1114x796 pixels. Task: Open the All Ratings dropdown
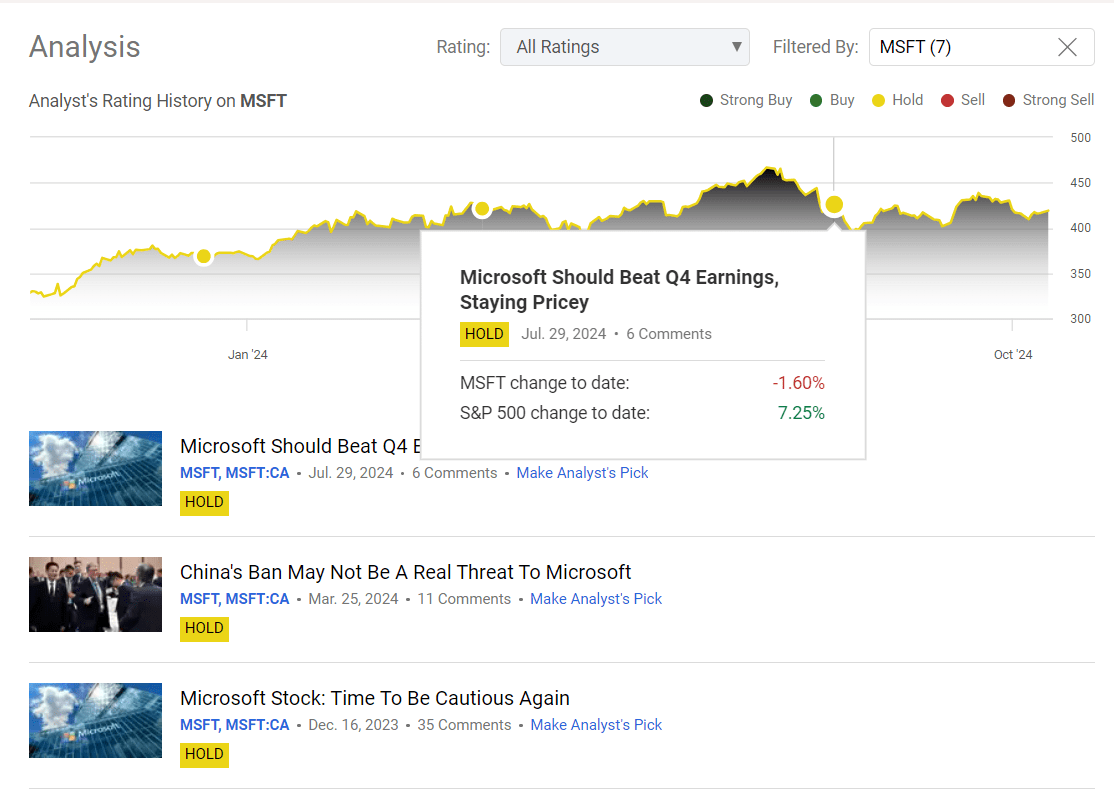(624, 47)
